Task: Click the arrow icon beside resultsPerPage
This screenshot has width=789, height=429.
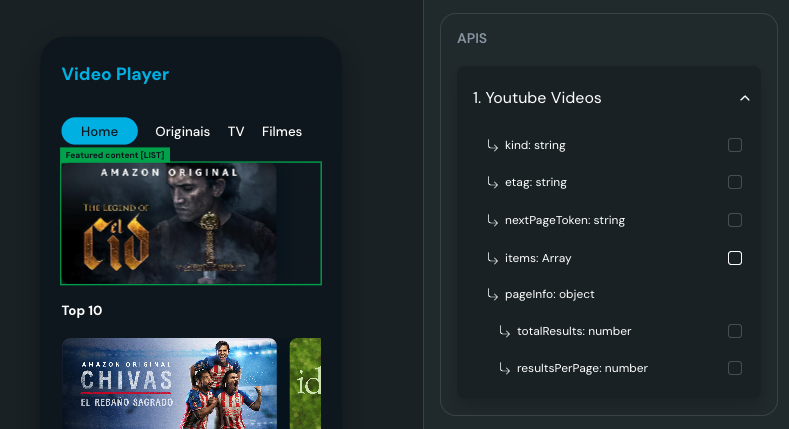Action: click(x=504, y=368)
